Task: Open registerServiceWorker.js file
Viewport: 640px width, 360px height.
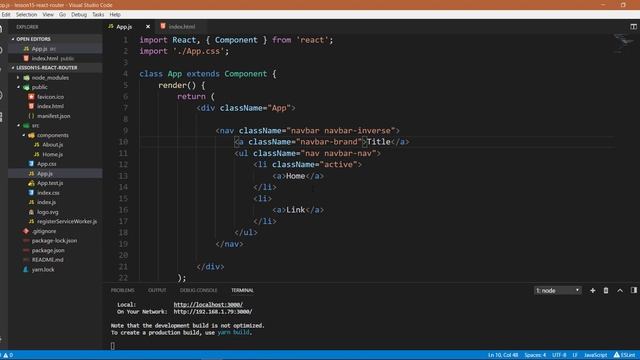Action: pos(67,221)
